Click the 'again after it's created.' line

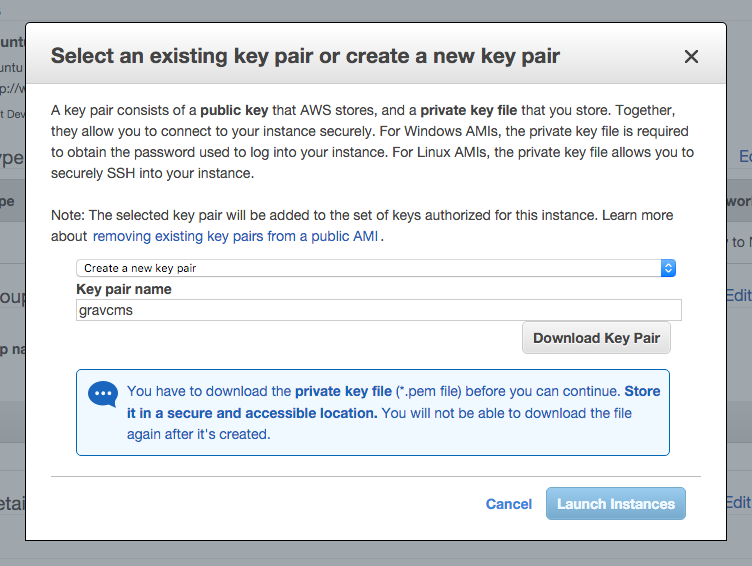point(199,435)
